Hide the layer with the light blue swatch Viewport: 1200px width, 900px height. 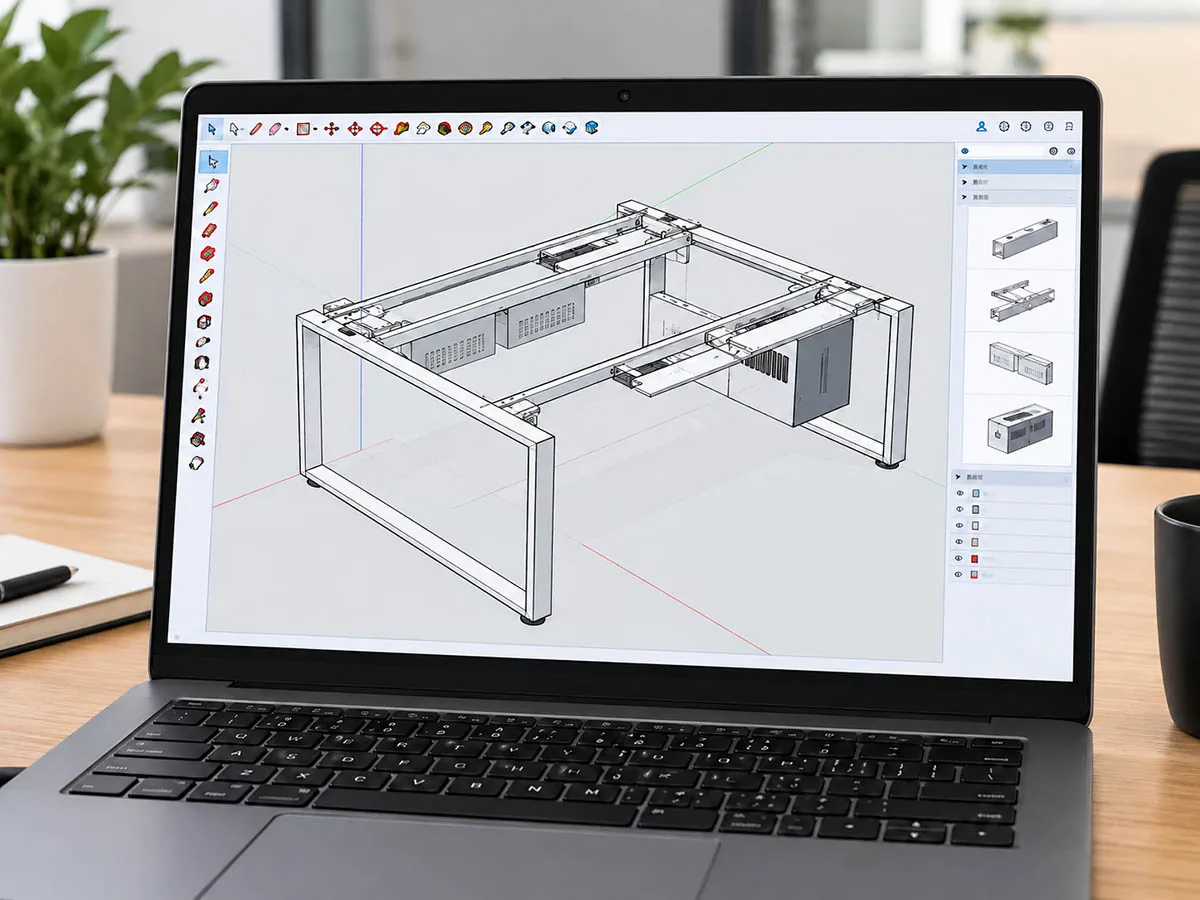tap(959, 493)
